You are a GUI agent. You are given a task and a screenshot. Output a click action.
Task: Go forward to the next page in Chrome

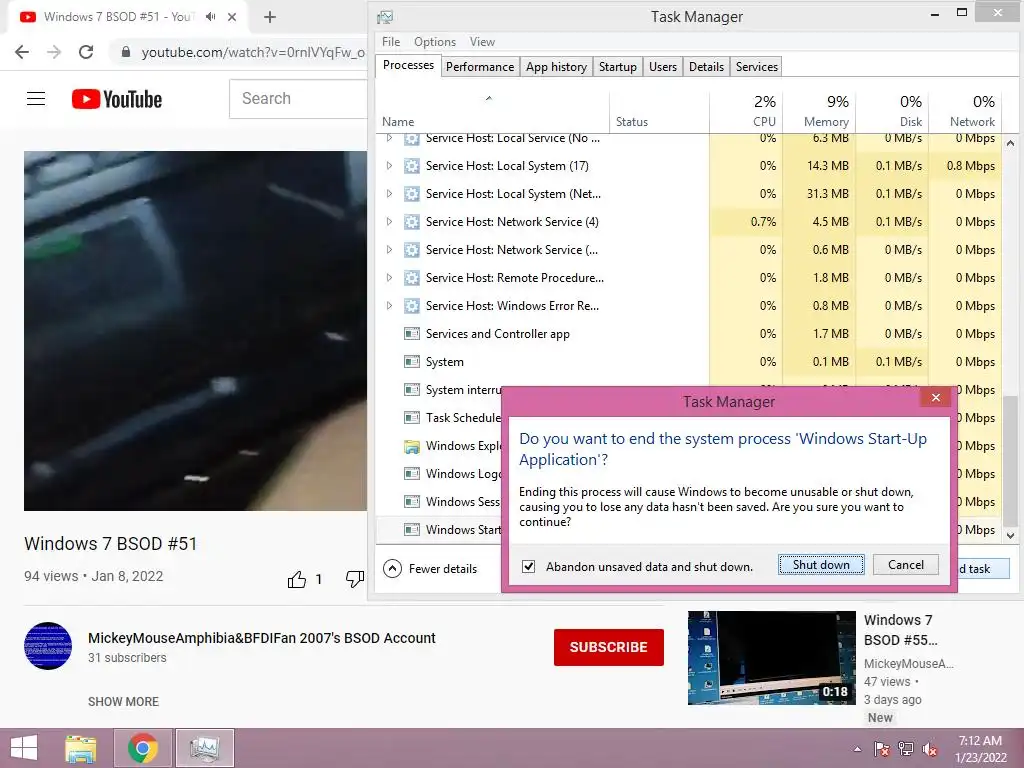click(54, 52)
